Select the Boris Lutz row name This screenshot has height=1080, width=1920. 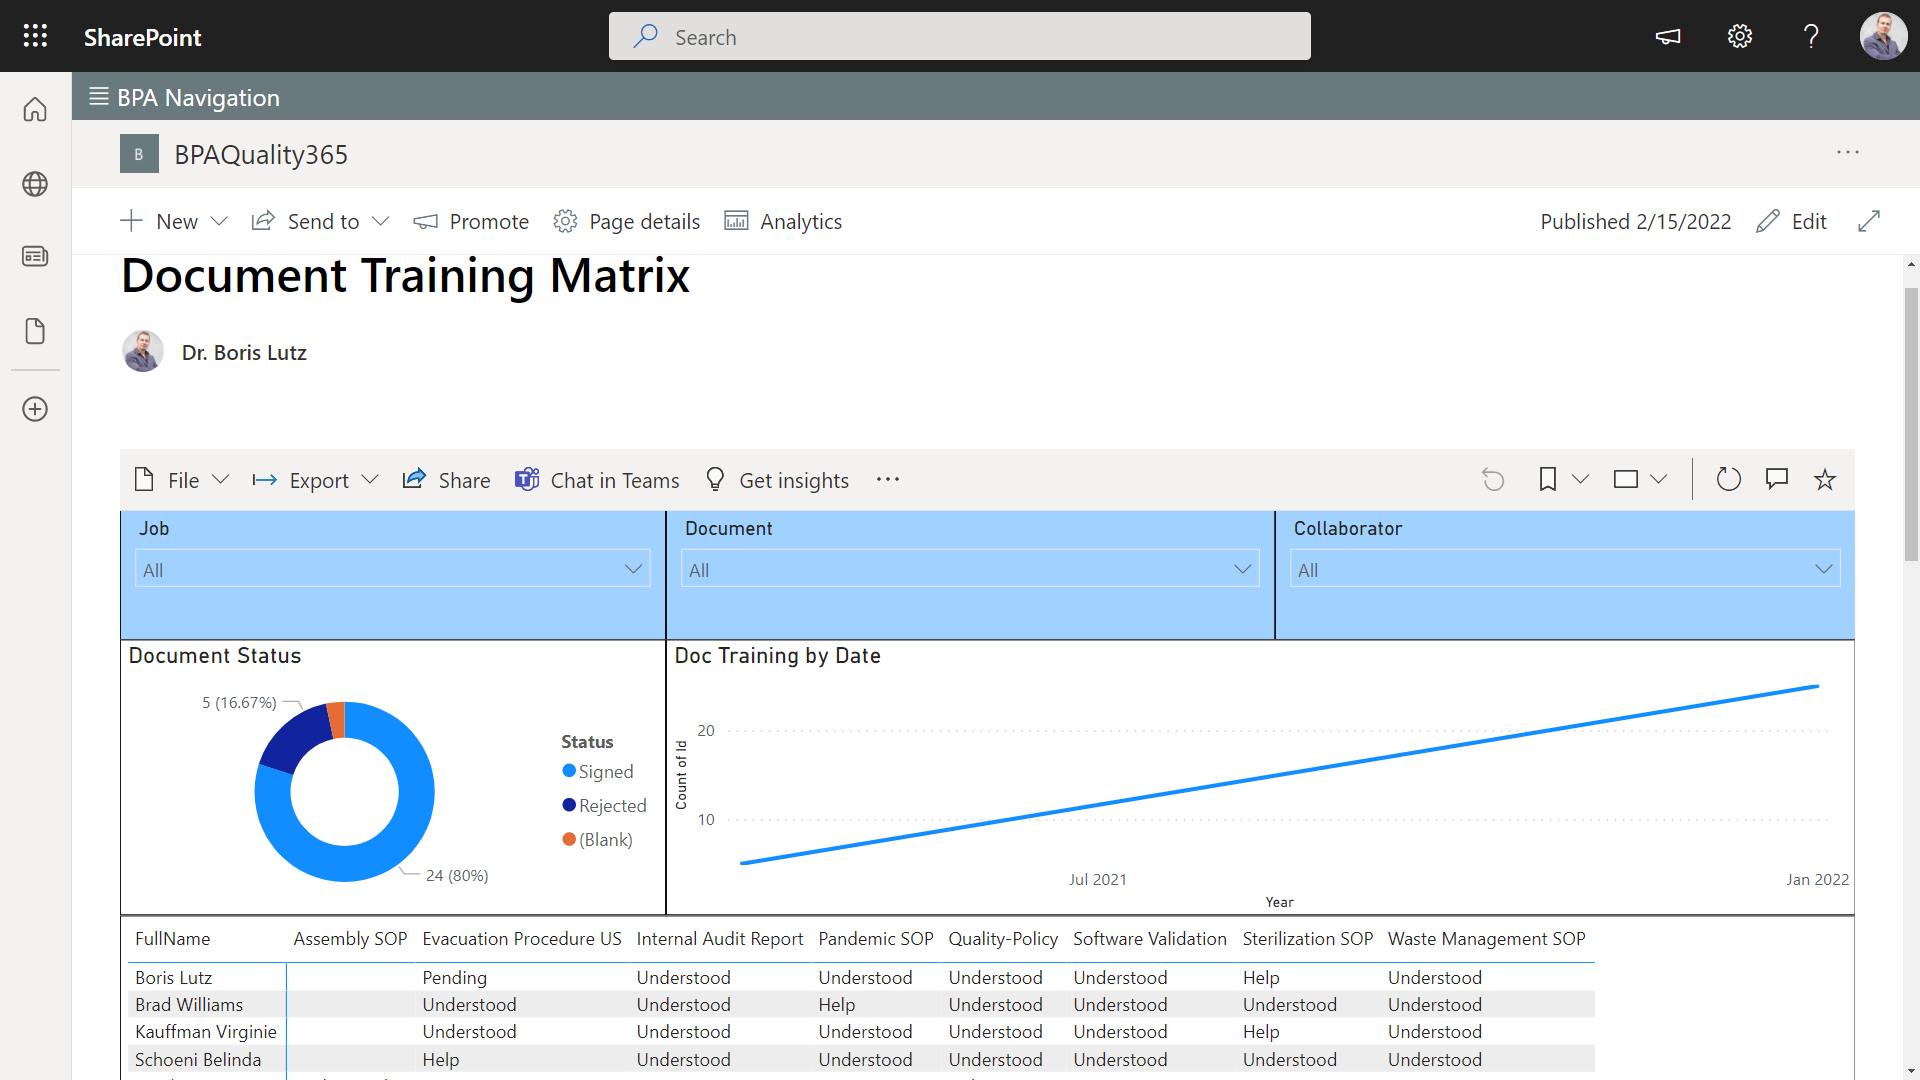174,978
